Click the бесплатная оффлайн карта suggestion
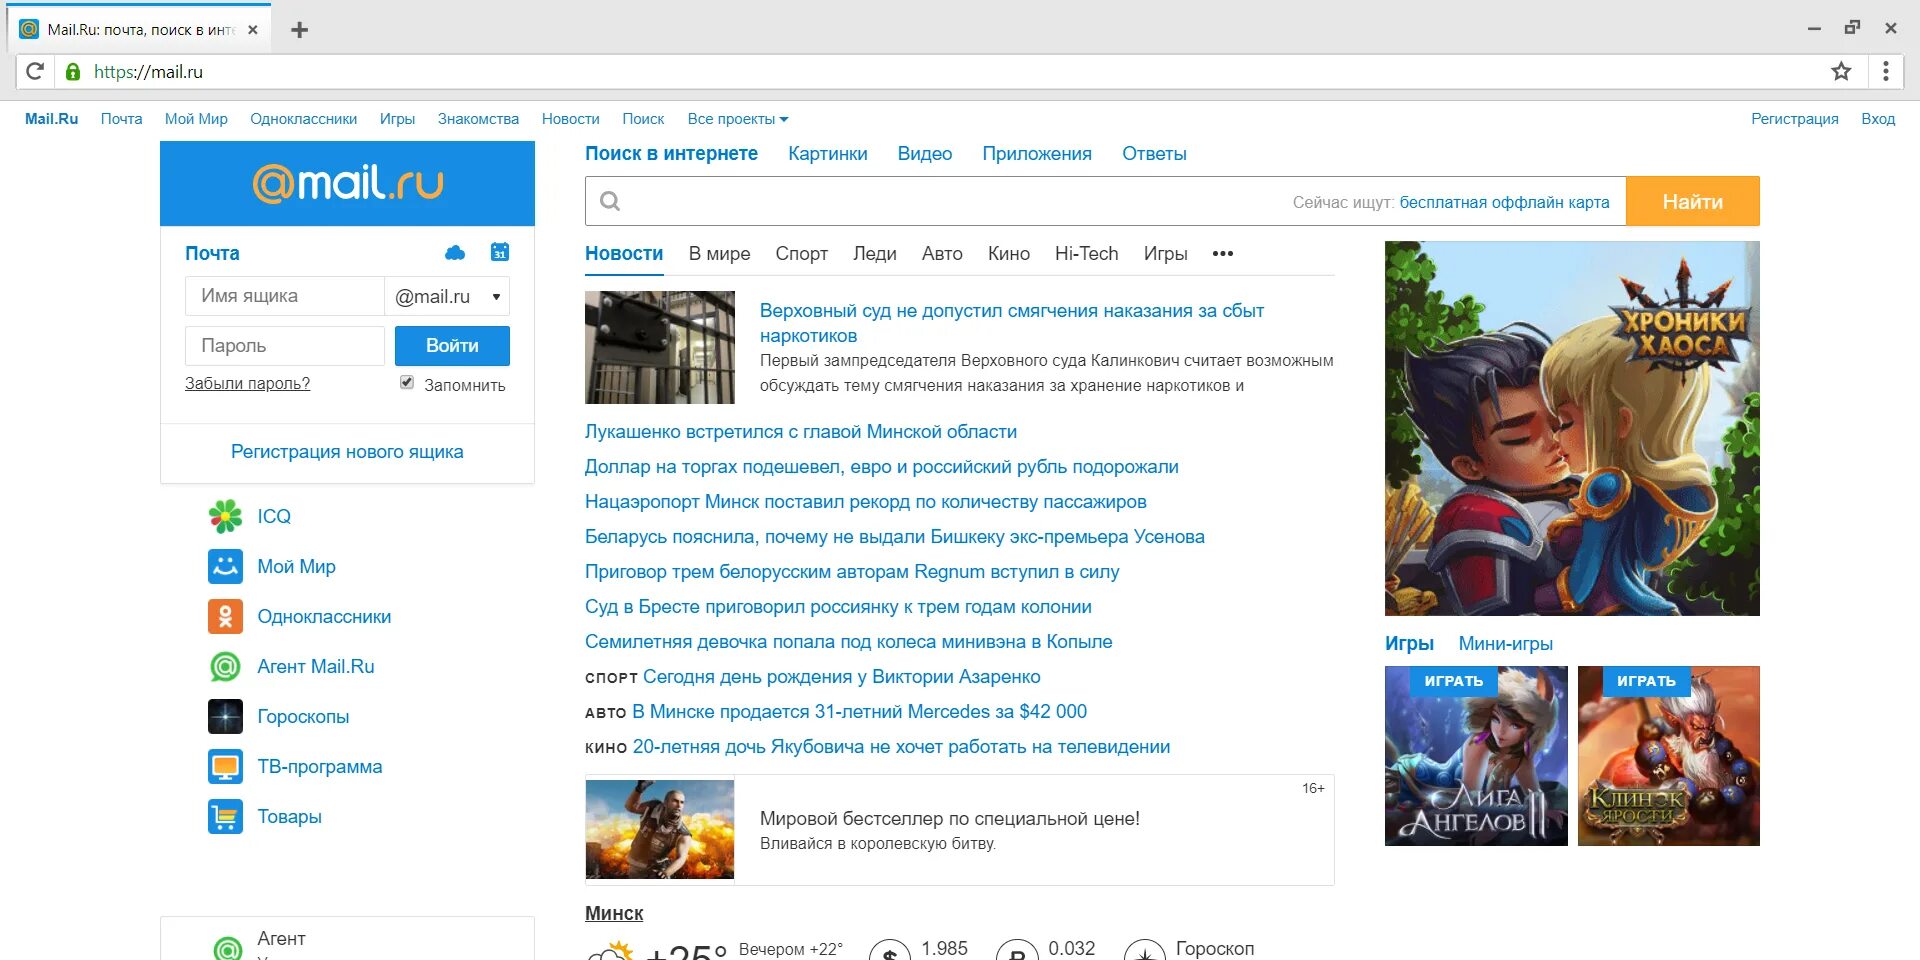Viewport: 1920px width, 960px height. tap(1504, 202)
